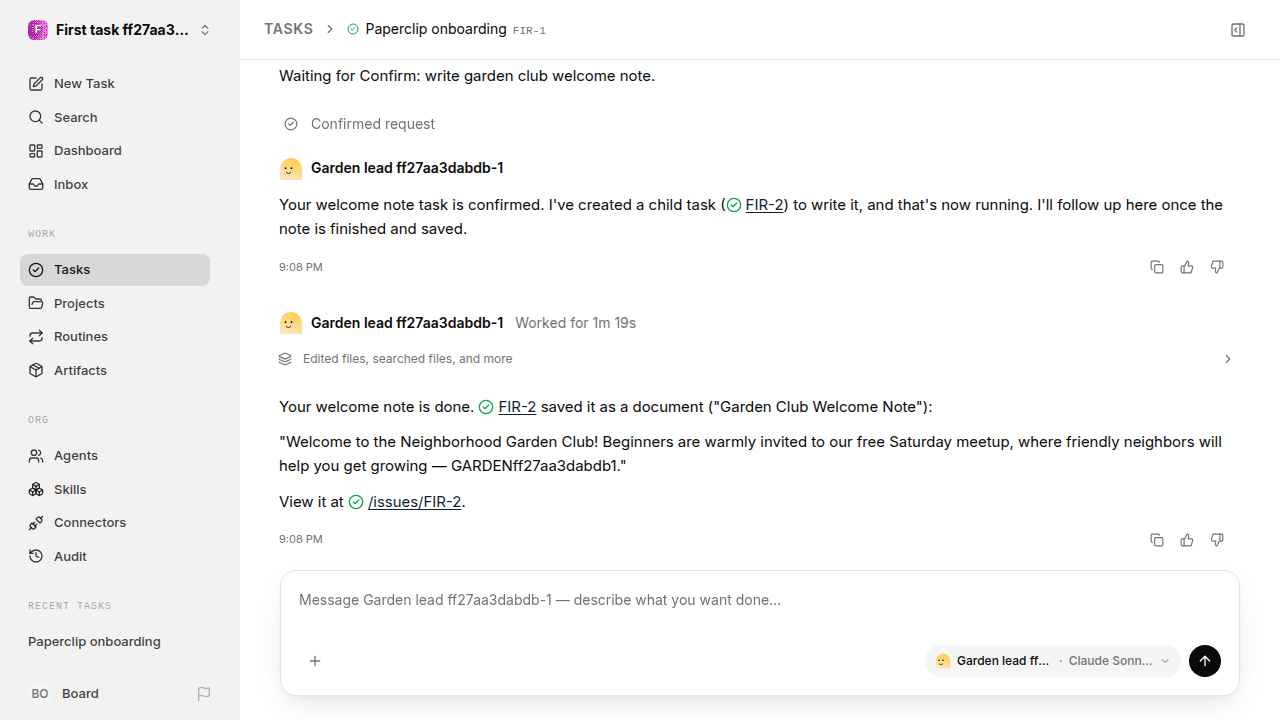Thumbs up the final welcome note message
The width and height of the screenshot is (1280, 720).
[1187, 540]
